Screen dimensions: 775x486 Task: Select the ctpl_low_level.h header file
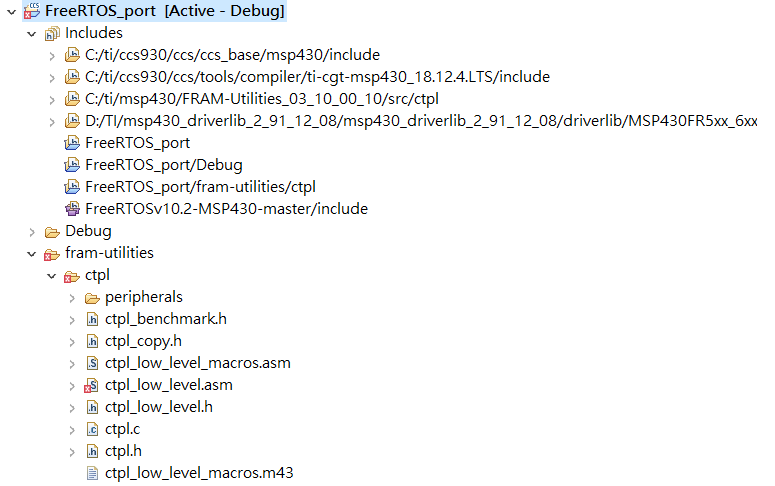158,407
